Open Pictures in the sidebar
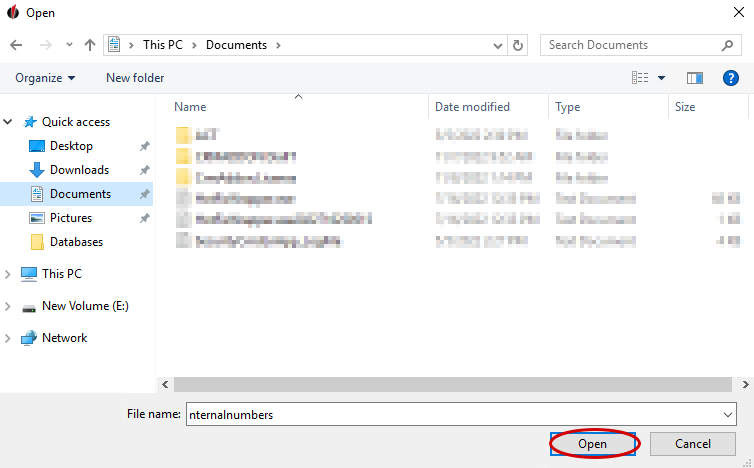The image size is (754, 468). [x=71, y=218]
